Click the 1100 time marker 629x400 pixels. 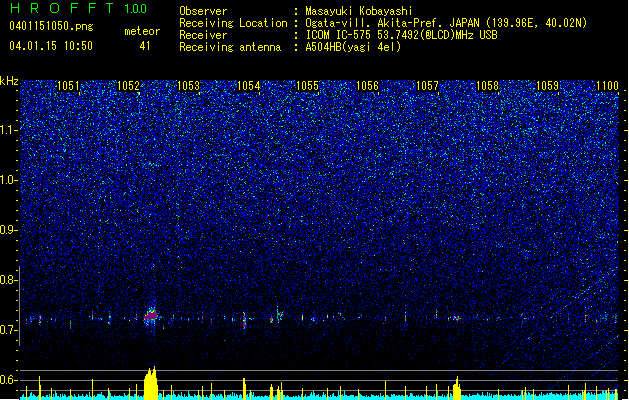pyautogui.click(x=607, y=86)
